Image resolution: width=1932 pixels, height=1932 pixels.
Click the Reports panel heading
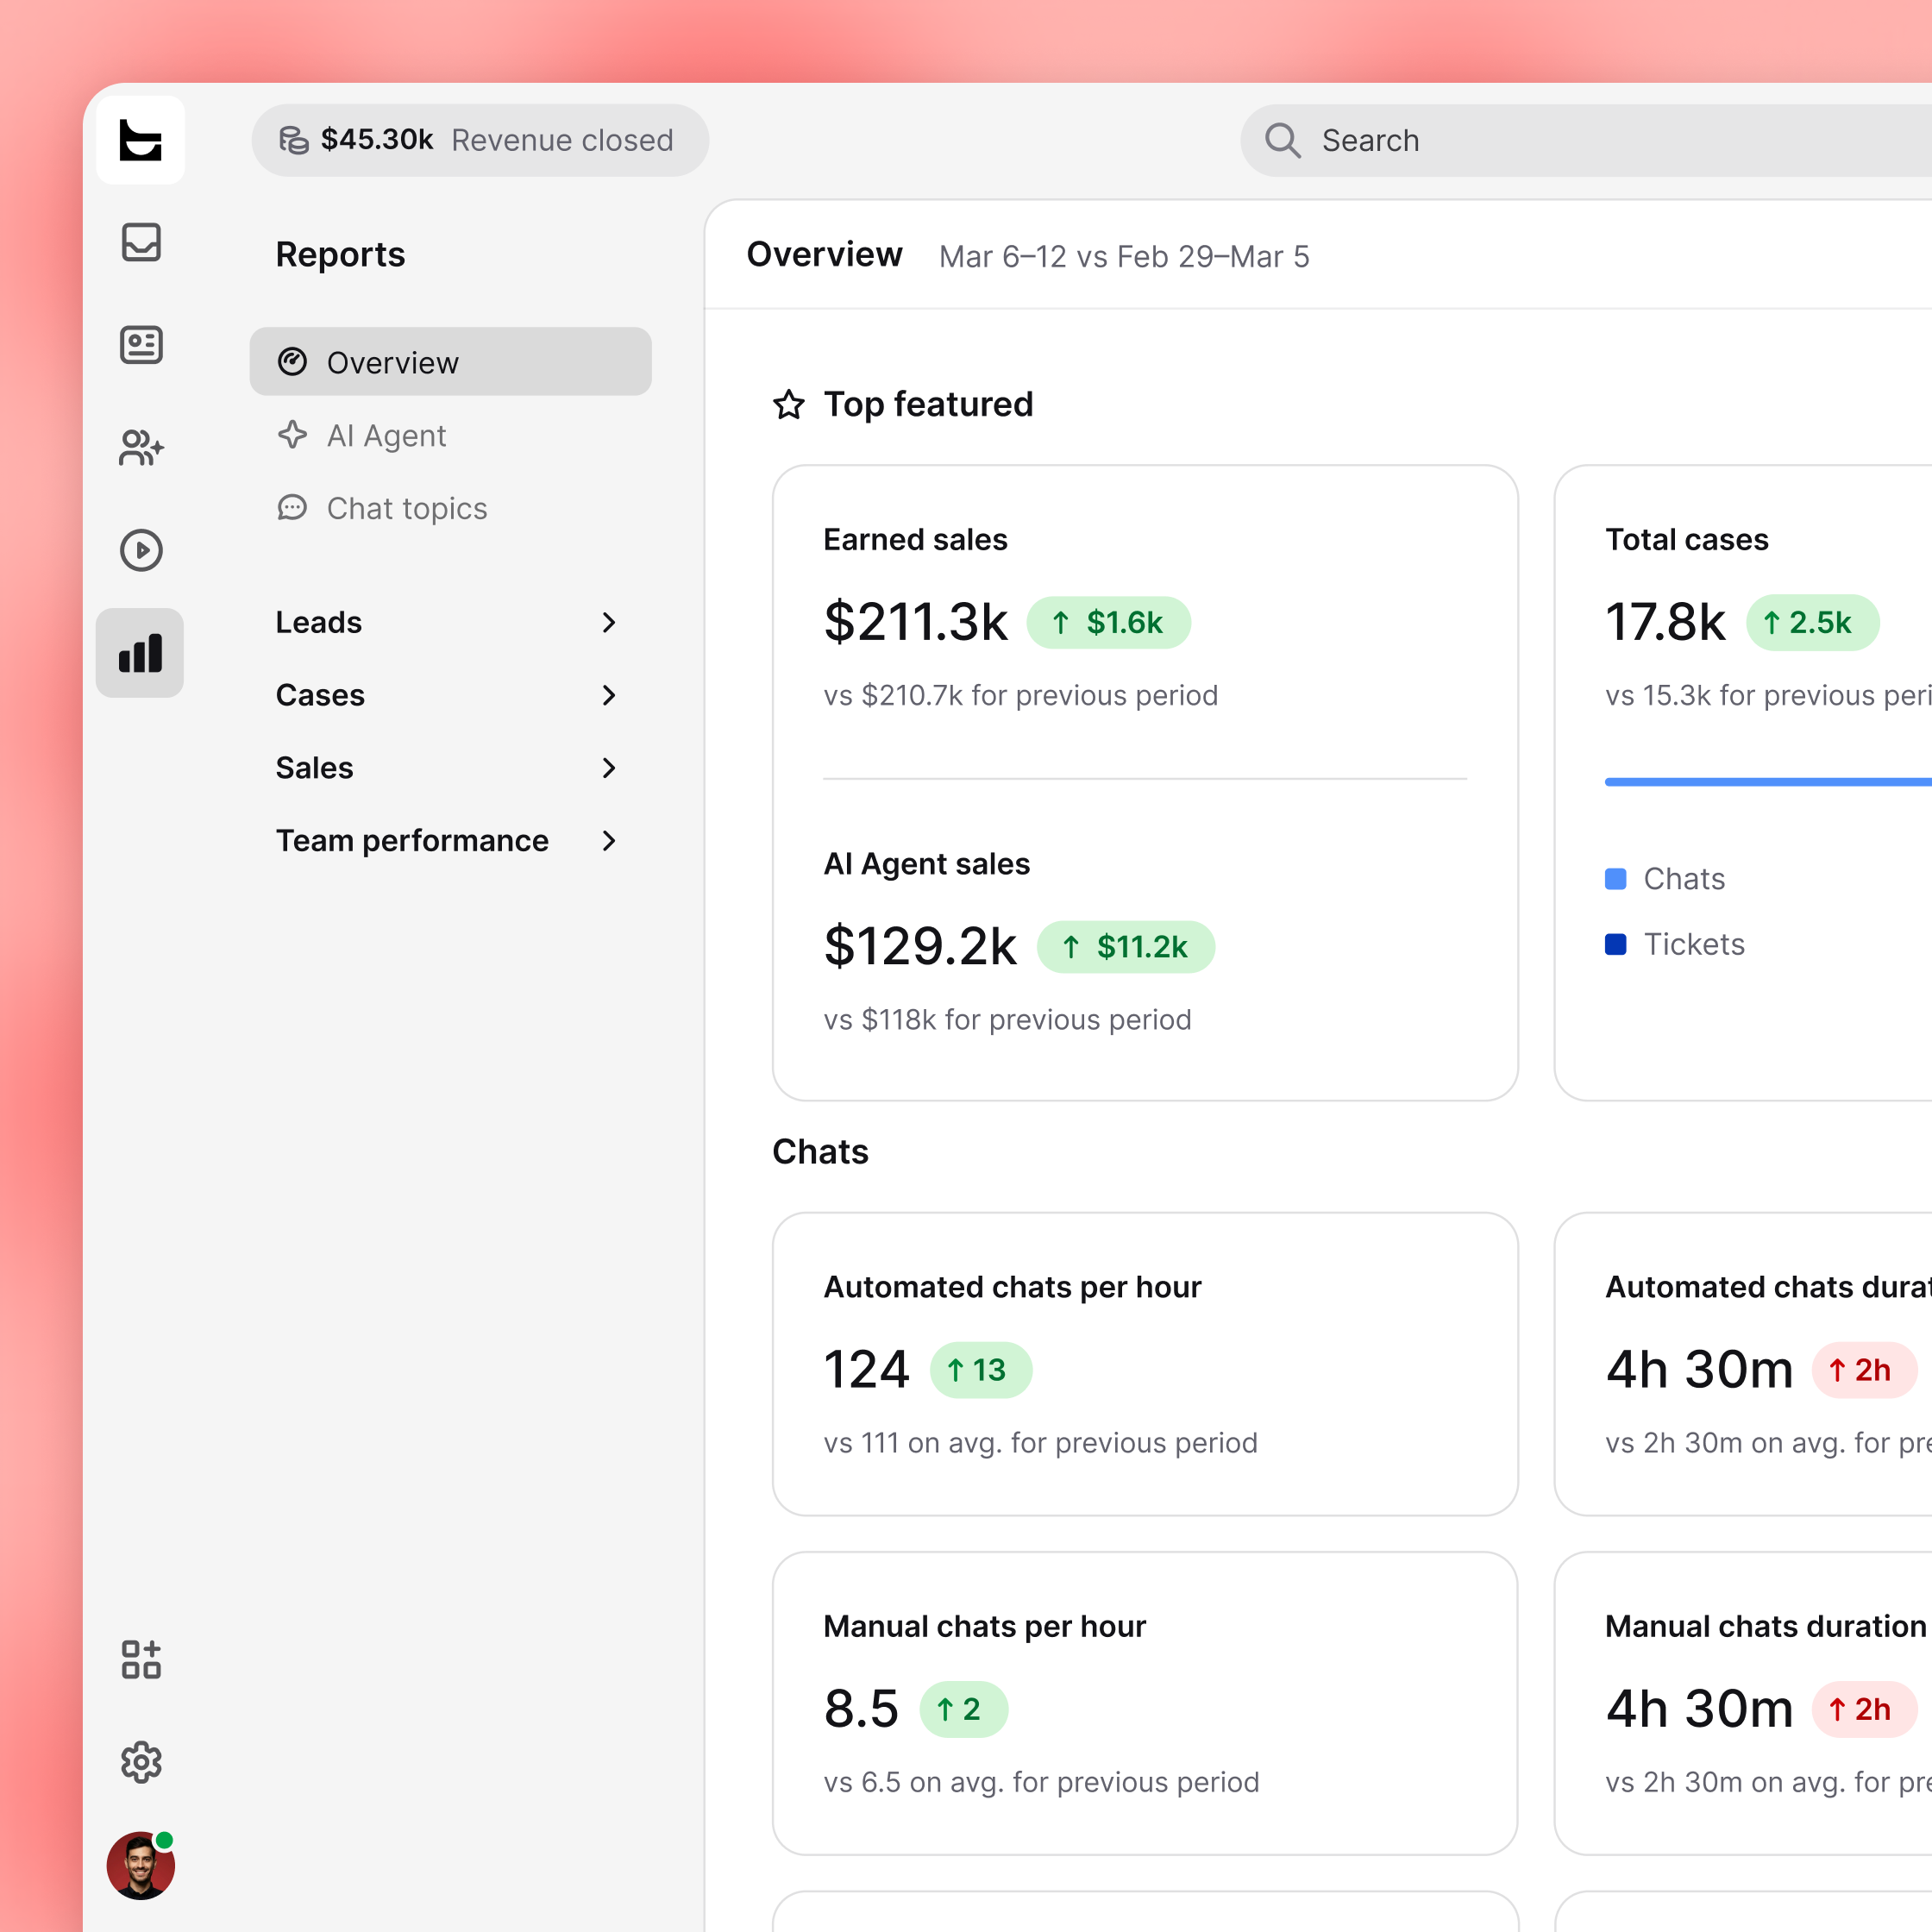tap(340, 254)
